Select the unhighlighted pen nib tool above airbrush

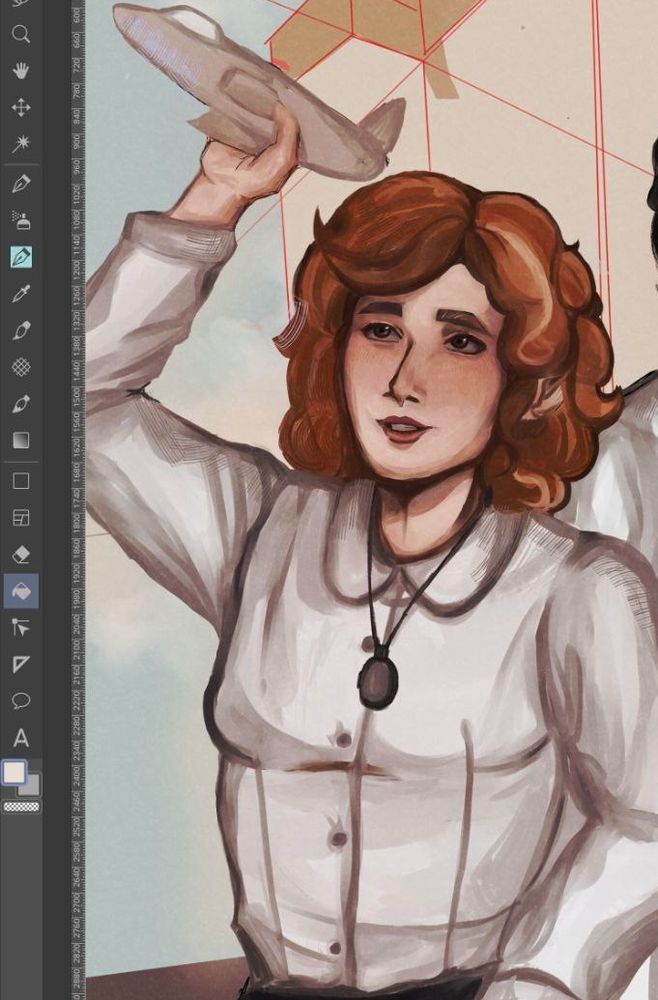pos(21,184)
